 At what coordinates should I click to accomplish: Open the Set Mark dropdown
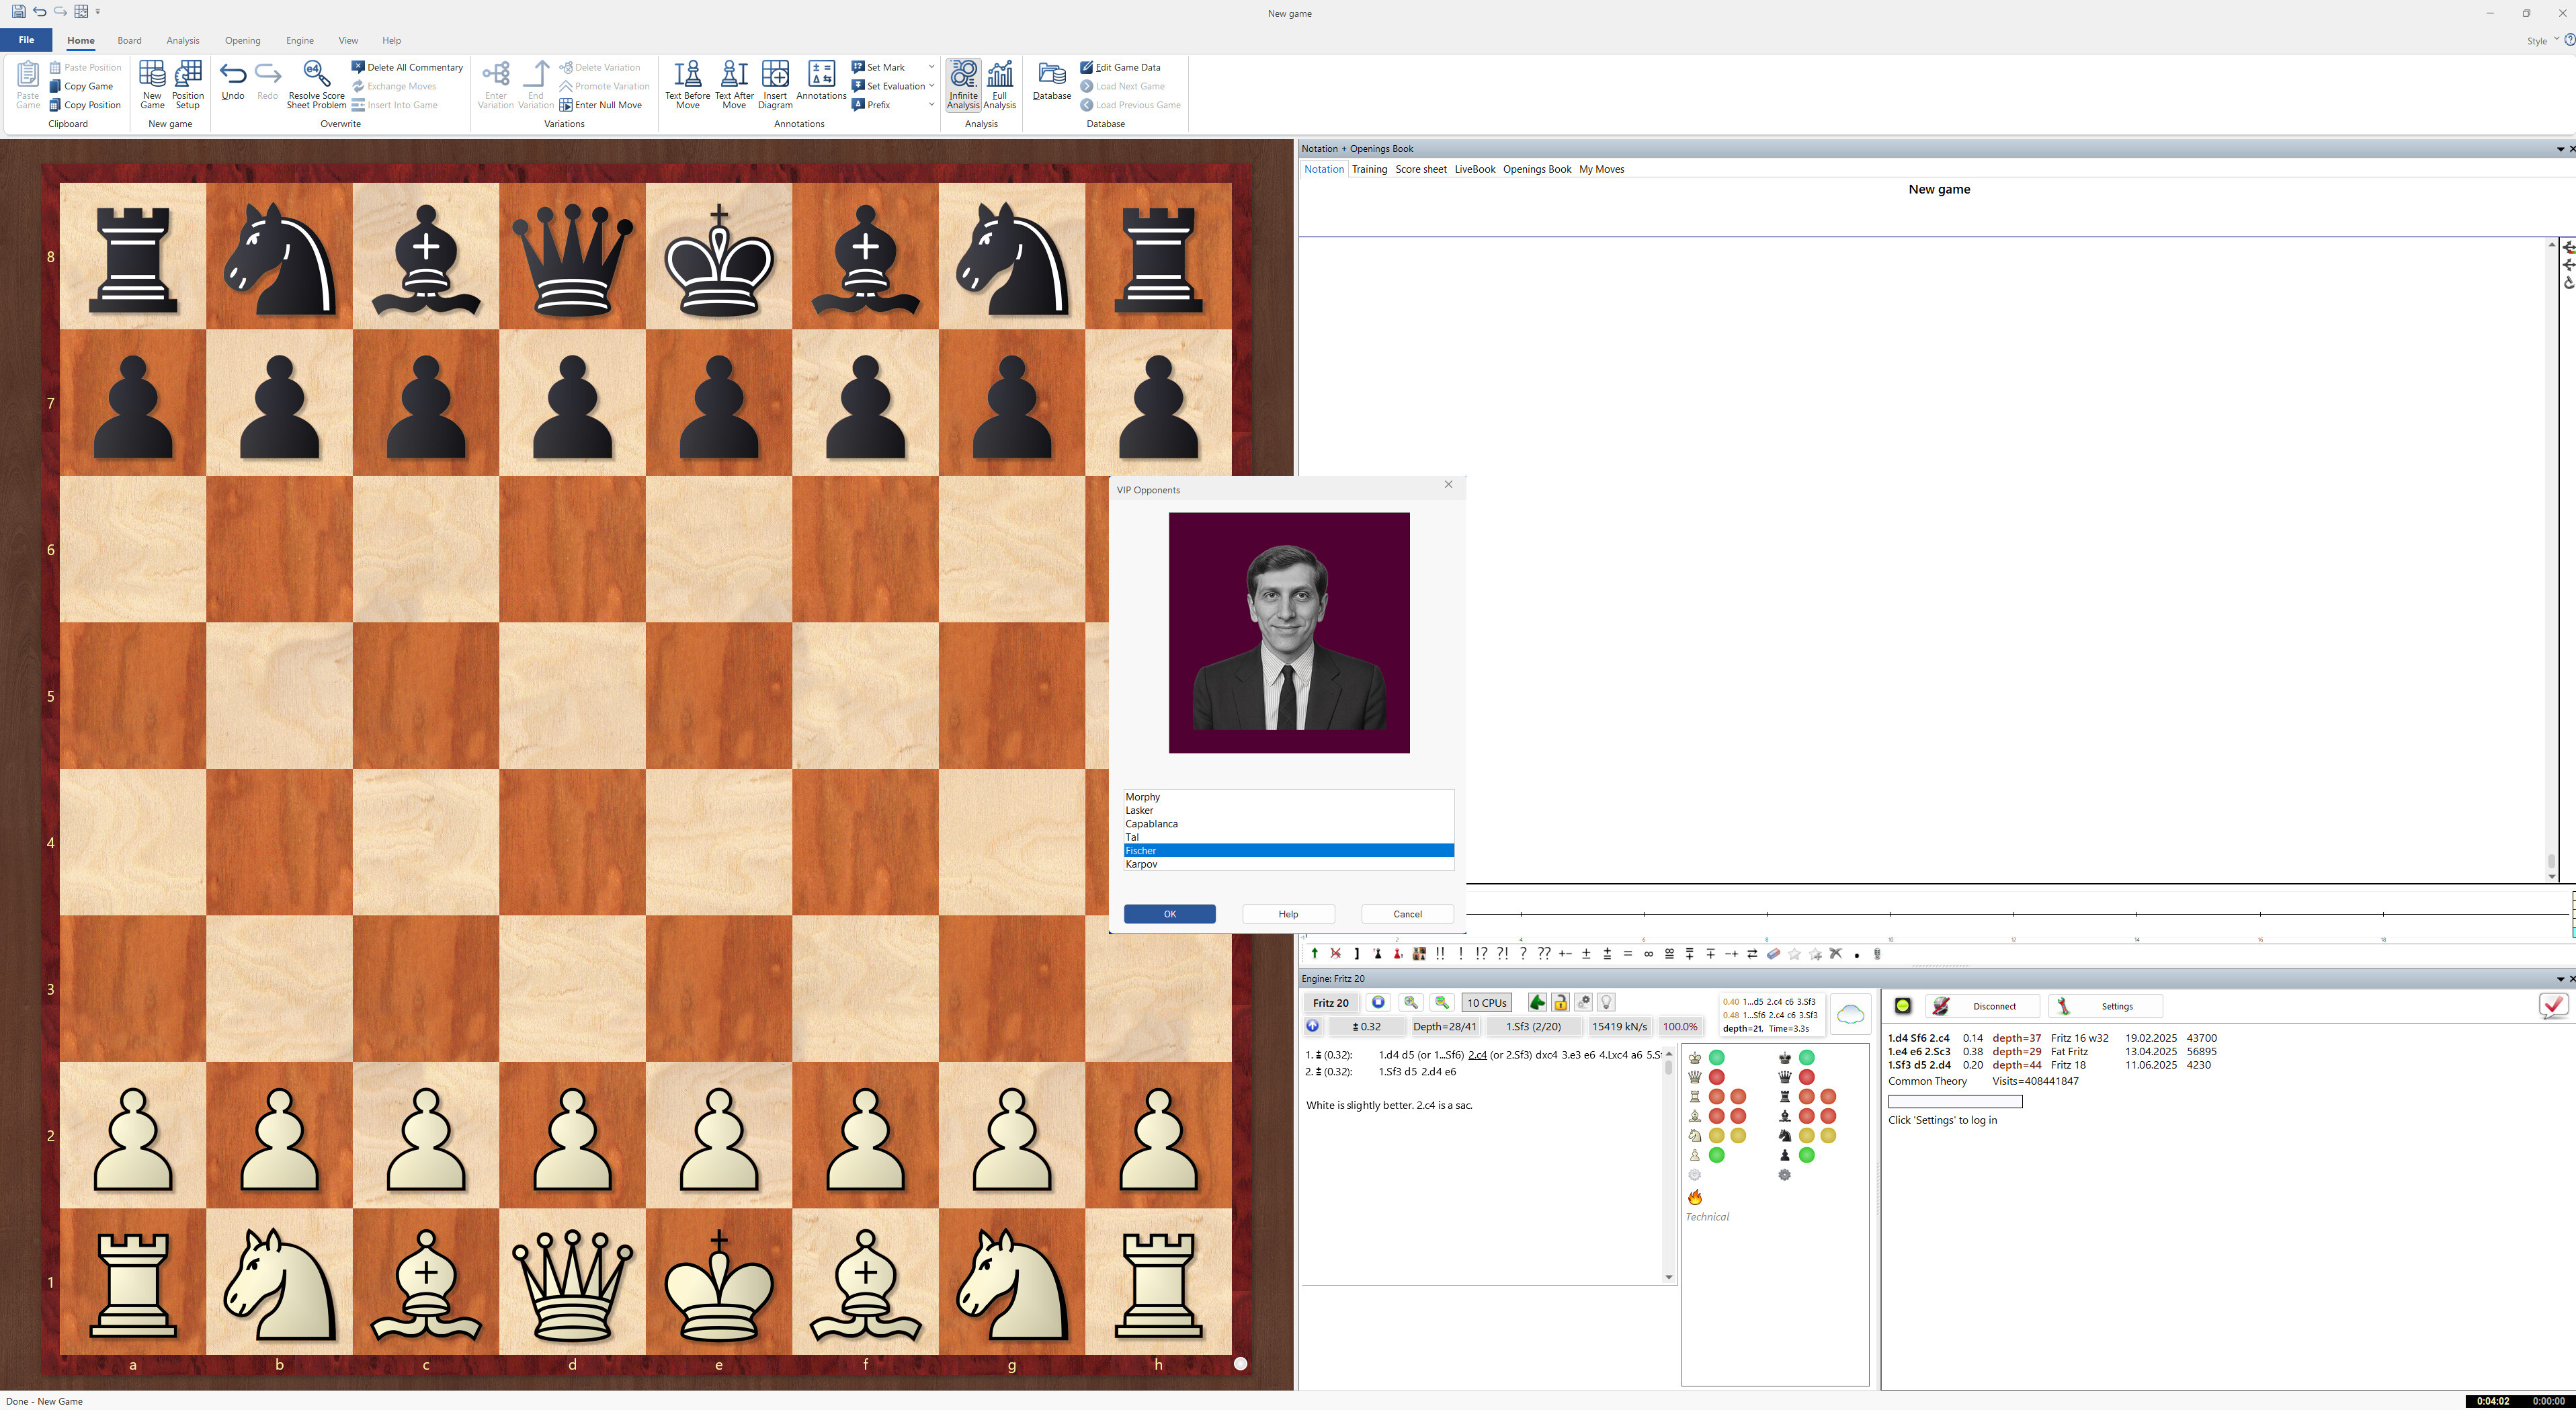pyautogui.click(x=931, y=66)
